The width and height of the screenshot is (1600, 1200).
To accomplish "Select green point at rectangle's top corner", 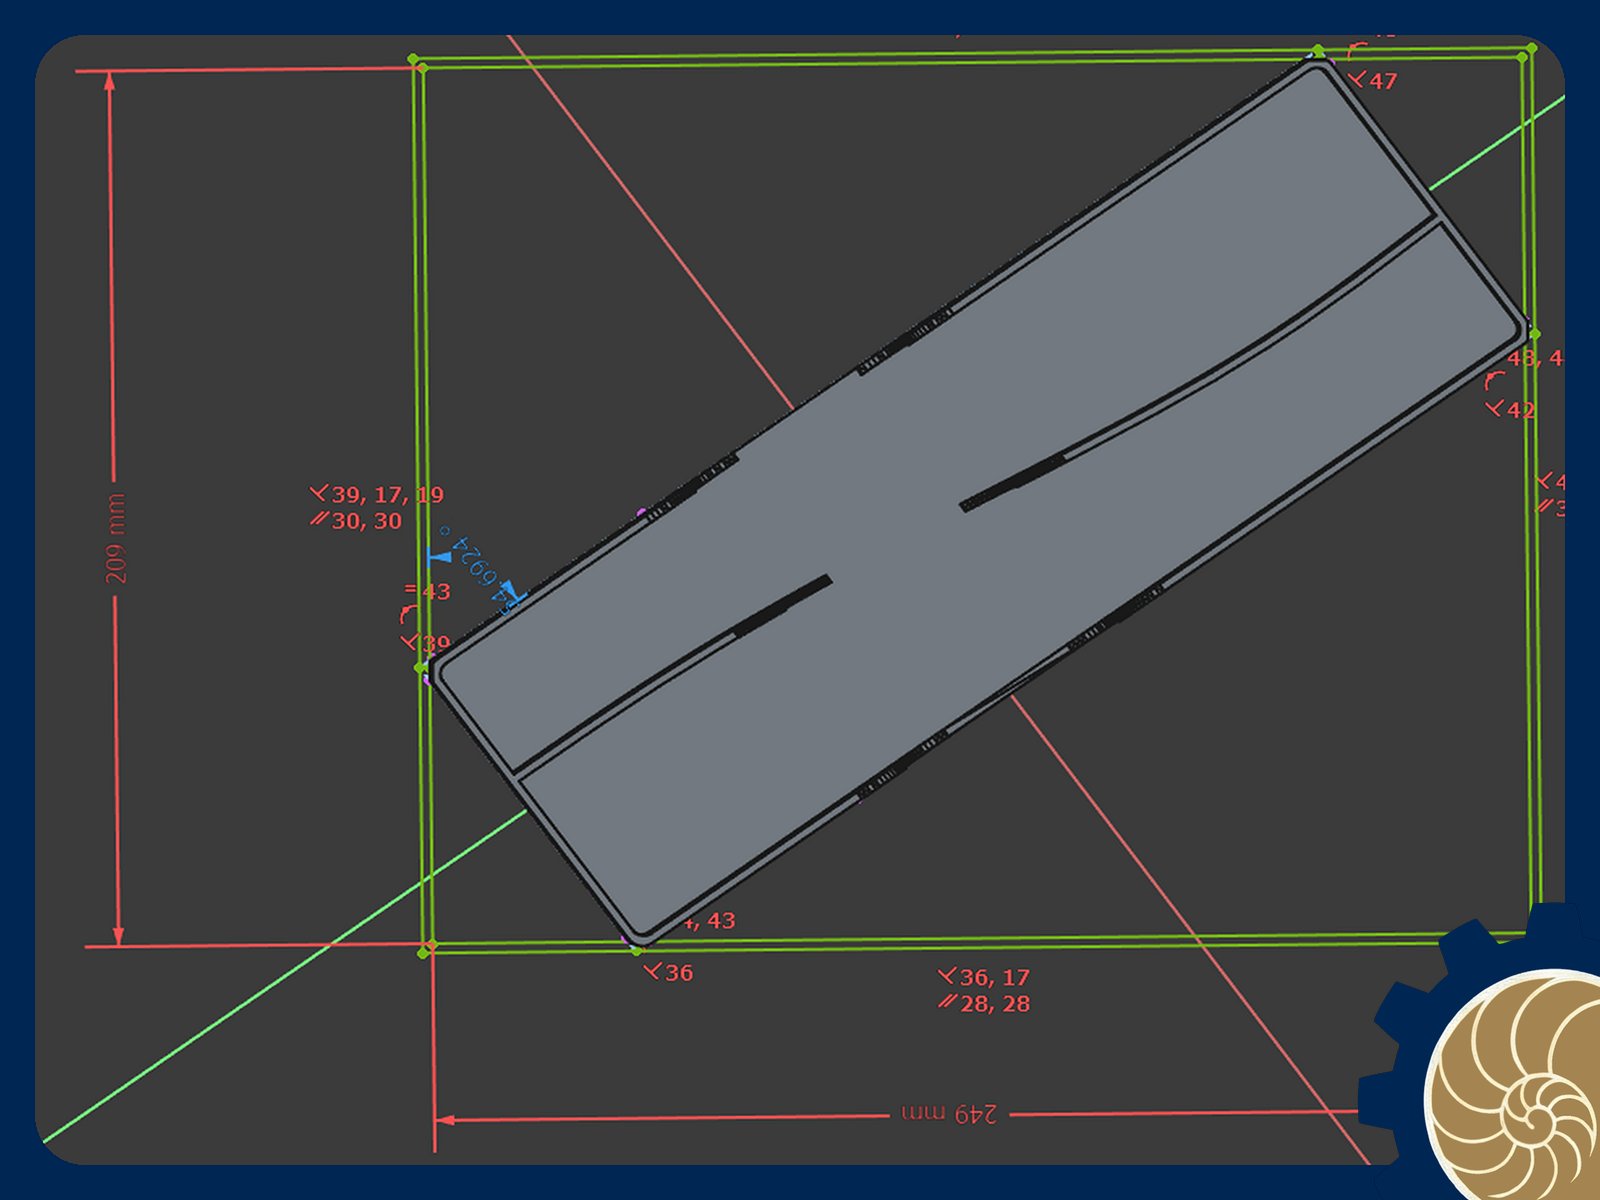I will (1318, 50).
